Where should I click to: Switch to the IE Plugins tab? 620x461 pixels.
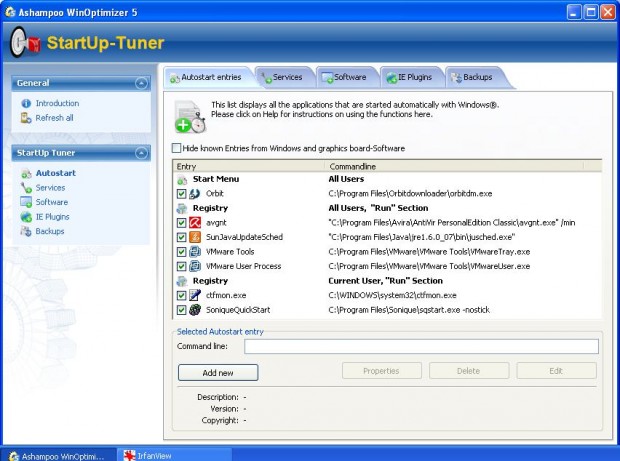point(412,77)
